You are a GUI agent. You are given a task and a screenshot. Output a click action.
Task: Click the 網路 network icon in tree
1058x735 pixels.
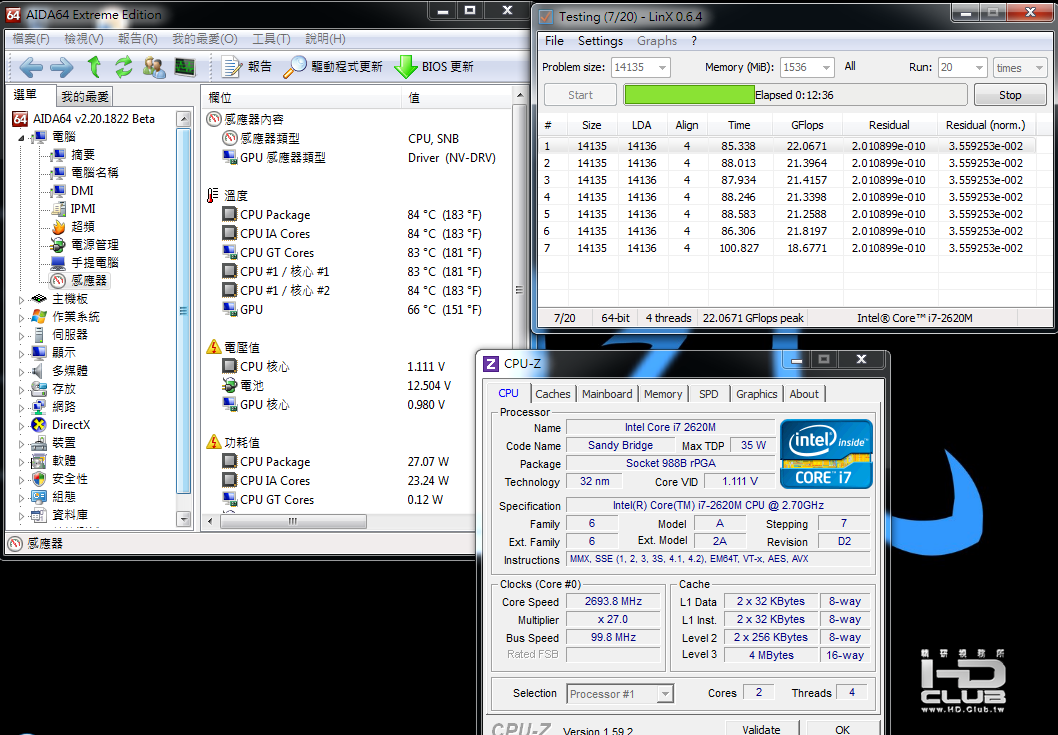(39, 407)
